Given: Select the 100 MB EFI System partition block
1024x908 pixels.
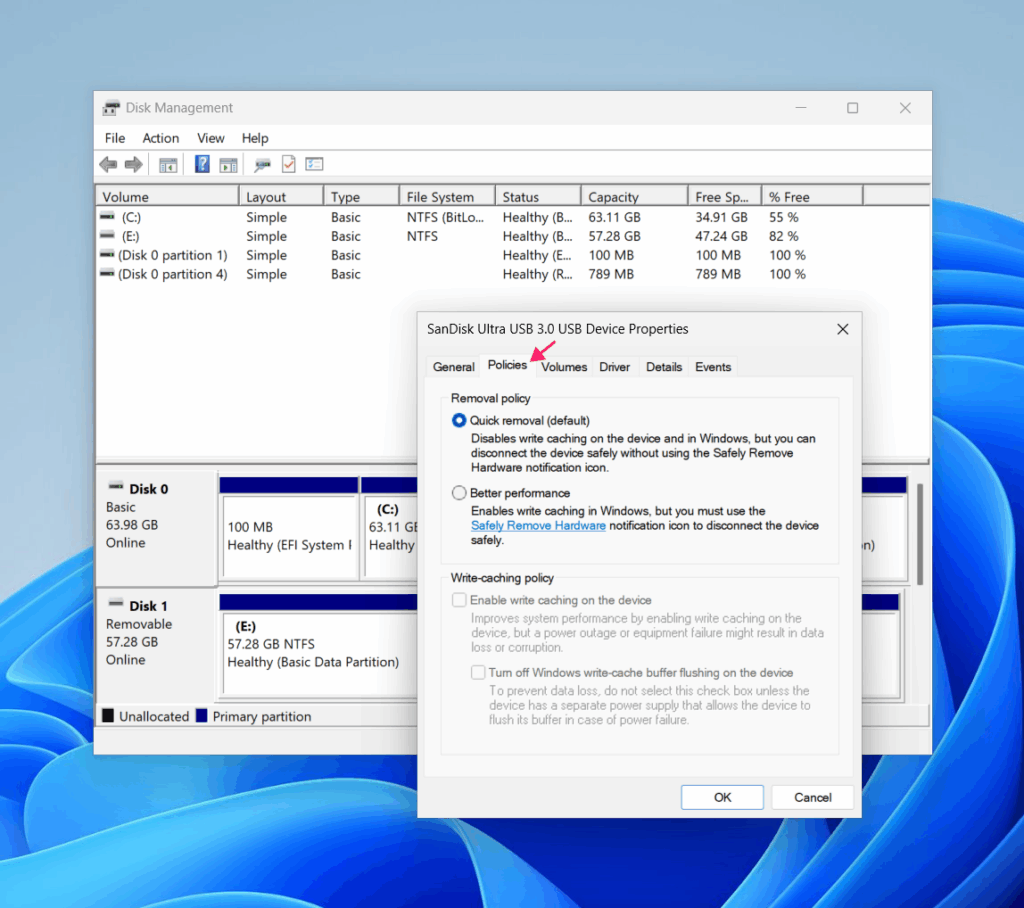Looking at the screenshot, I should (289, 529).
